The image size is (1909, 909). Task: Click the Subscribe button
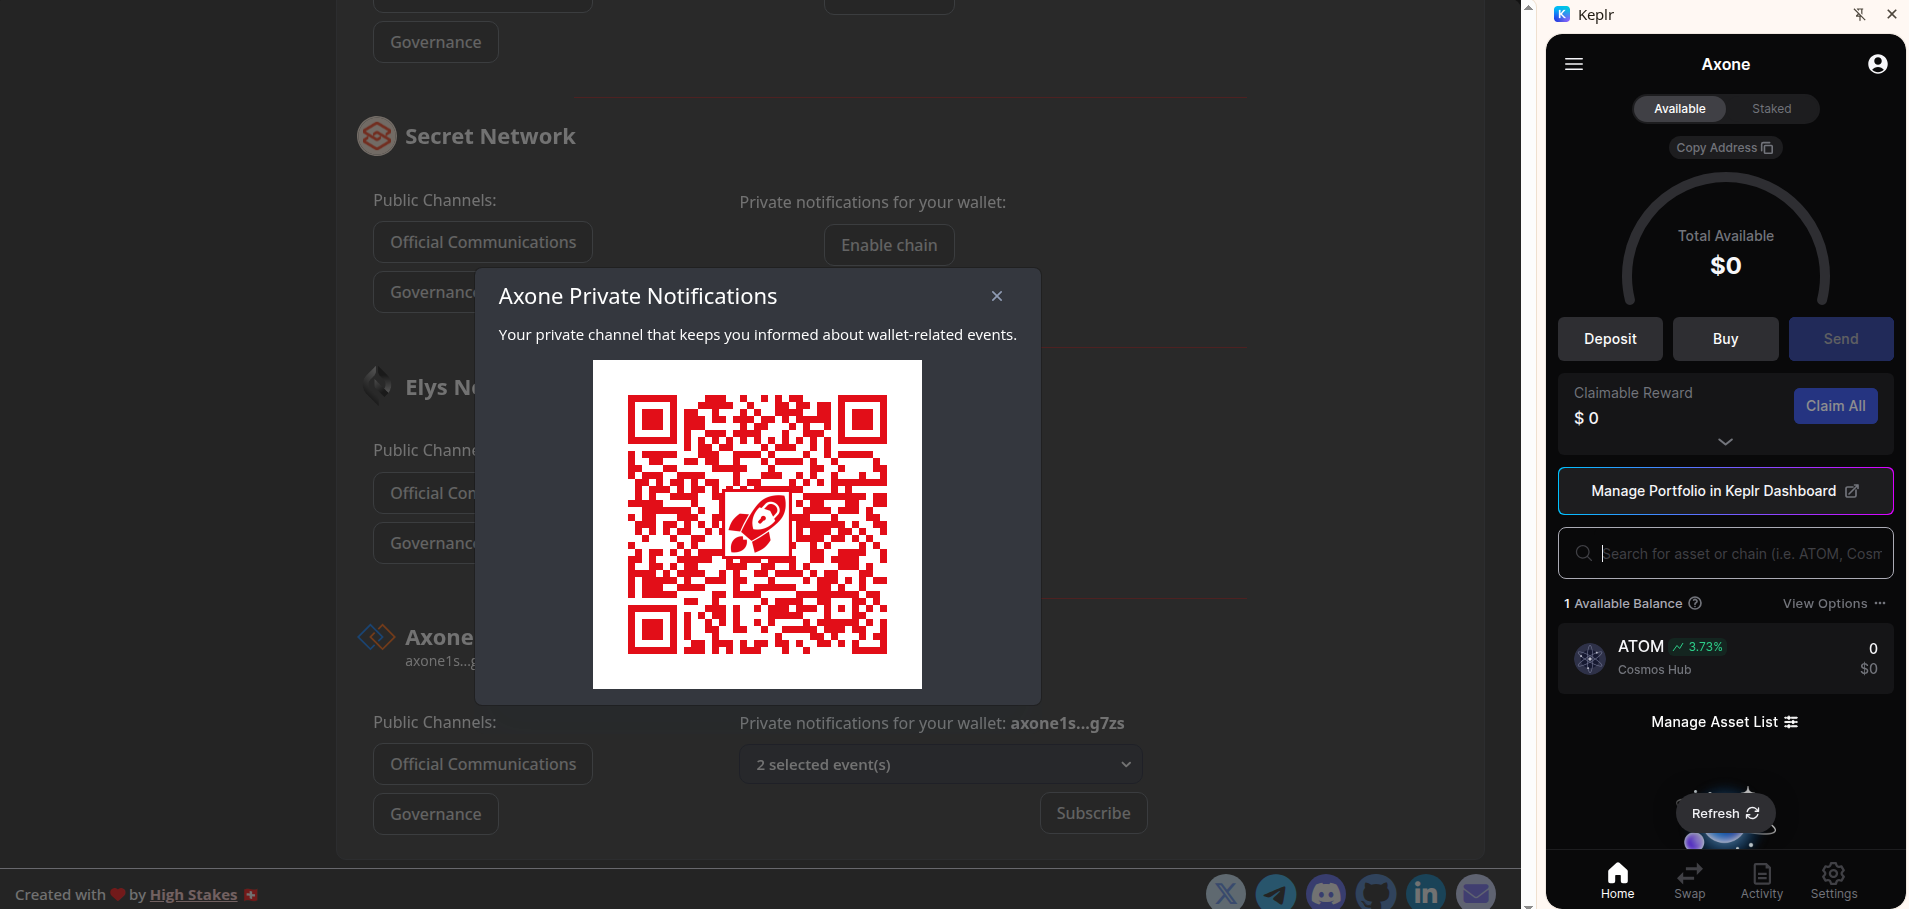coord(1094,813)
